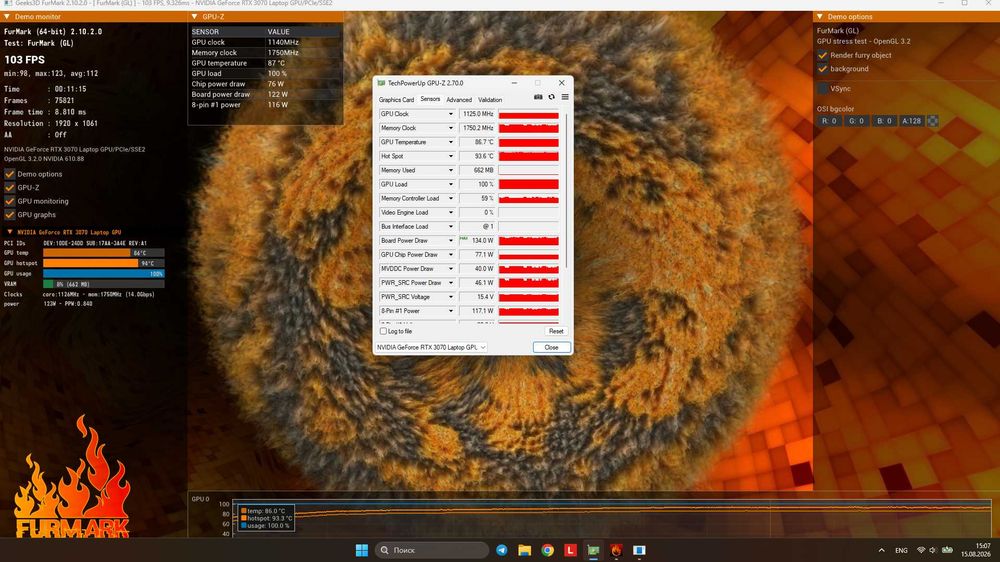Click the GPU-Z title bar app icon
1000x562 pixels.
381,83
